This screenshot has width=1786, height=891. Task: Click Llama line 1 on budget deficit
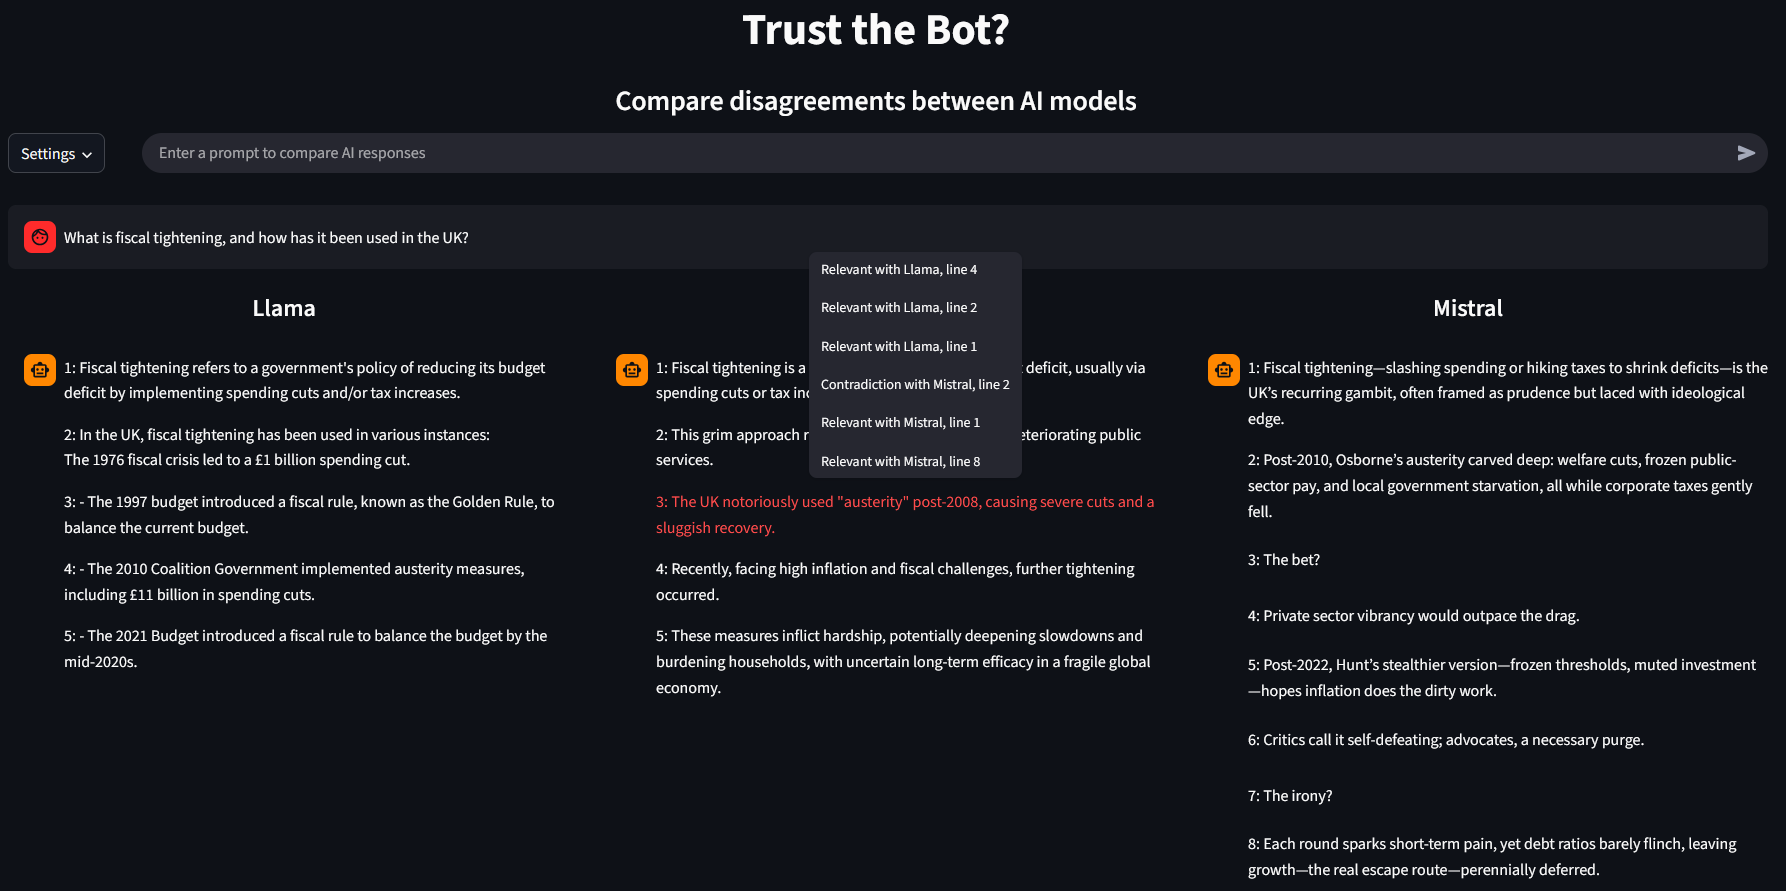305,380
